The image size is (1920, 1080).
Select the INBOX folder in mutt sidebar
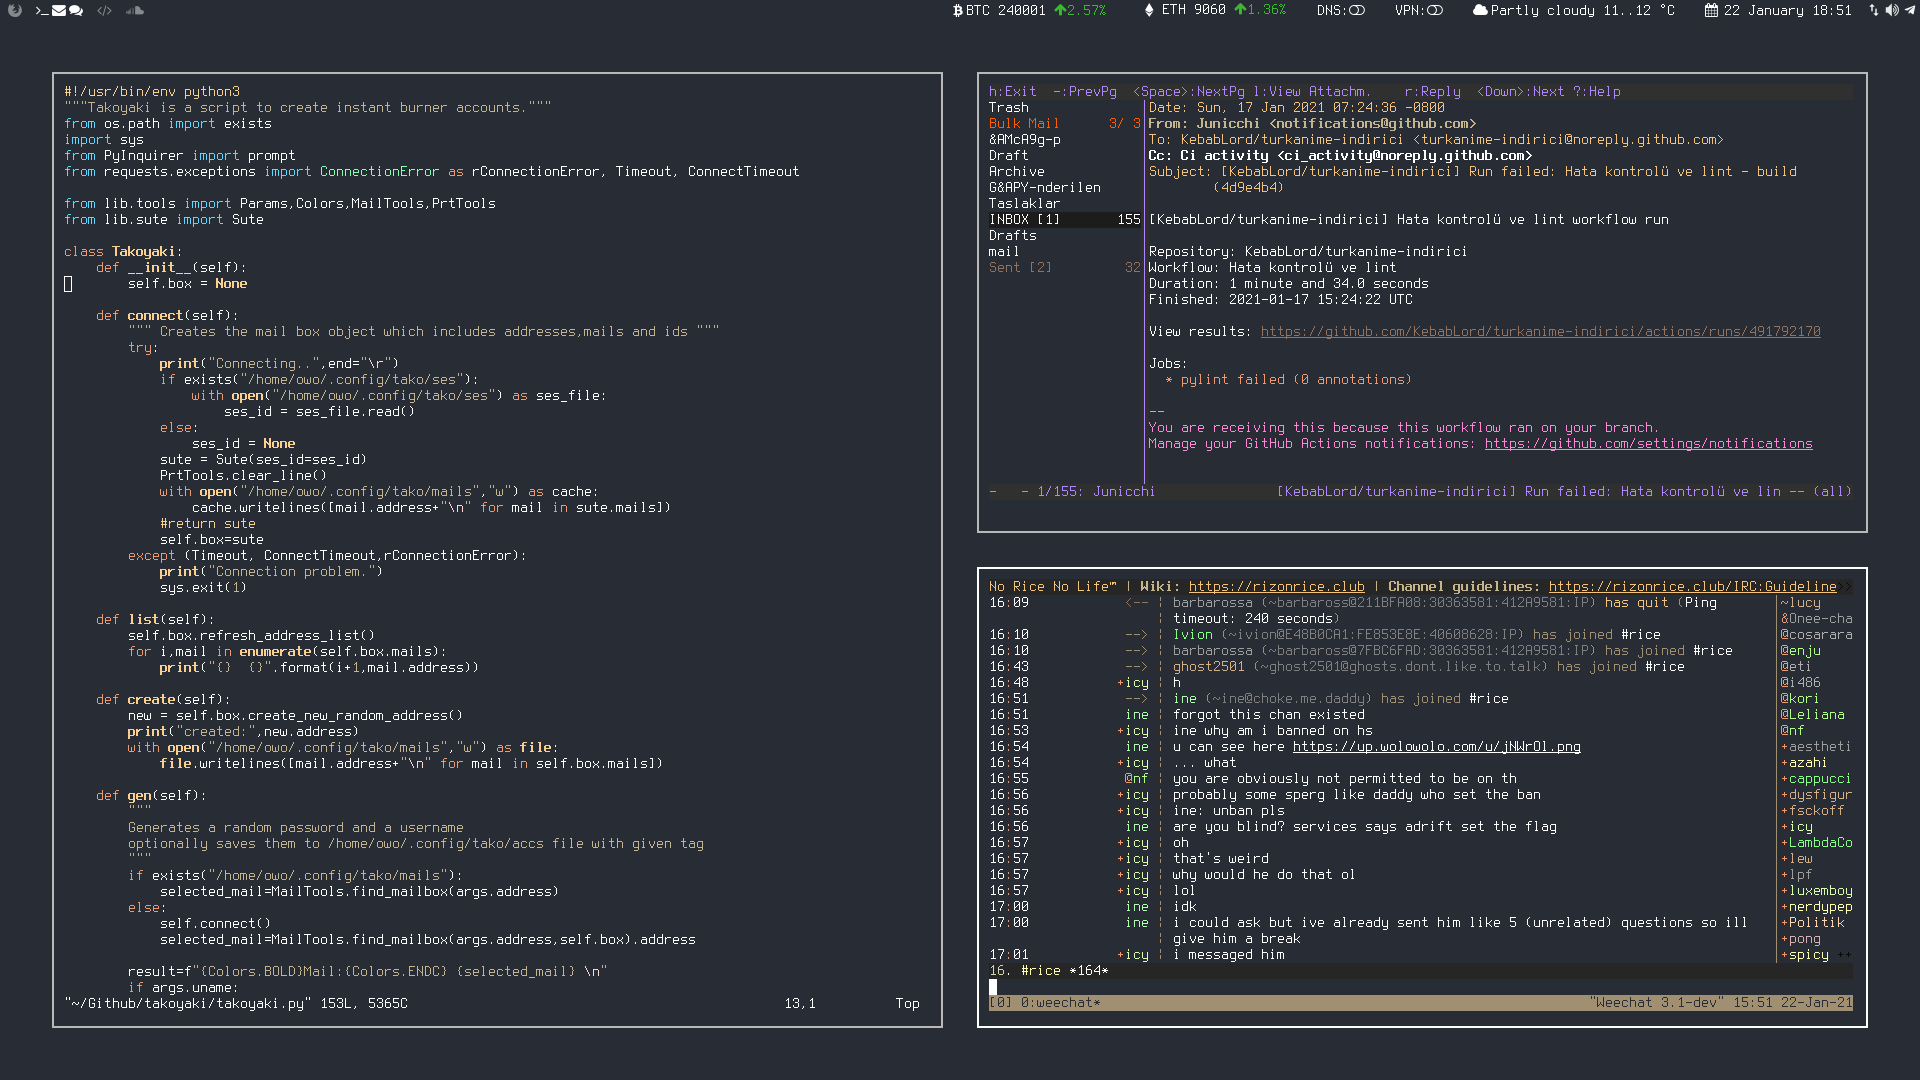1024,219
